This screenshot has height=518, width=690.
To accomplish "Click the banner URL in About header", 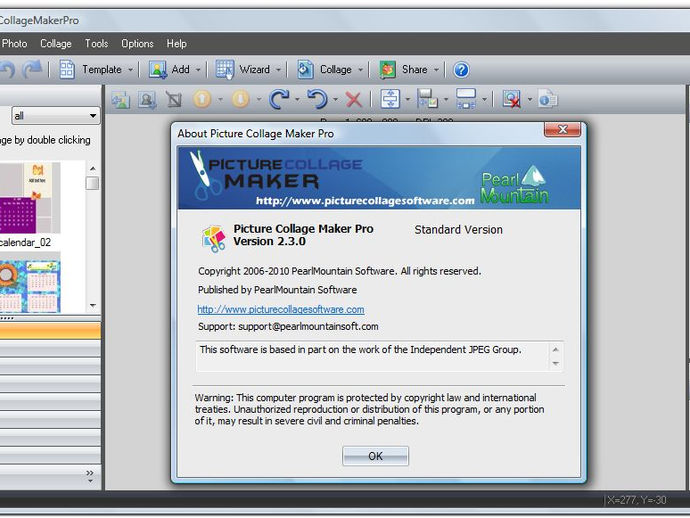I will (x=365, y=201).
